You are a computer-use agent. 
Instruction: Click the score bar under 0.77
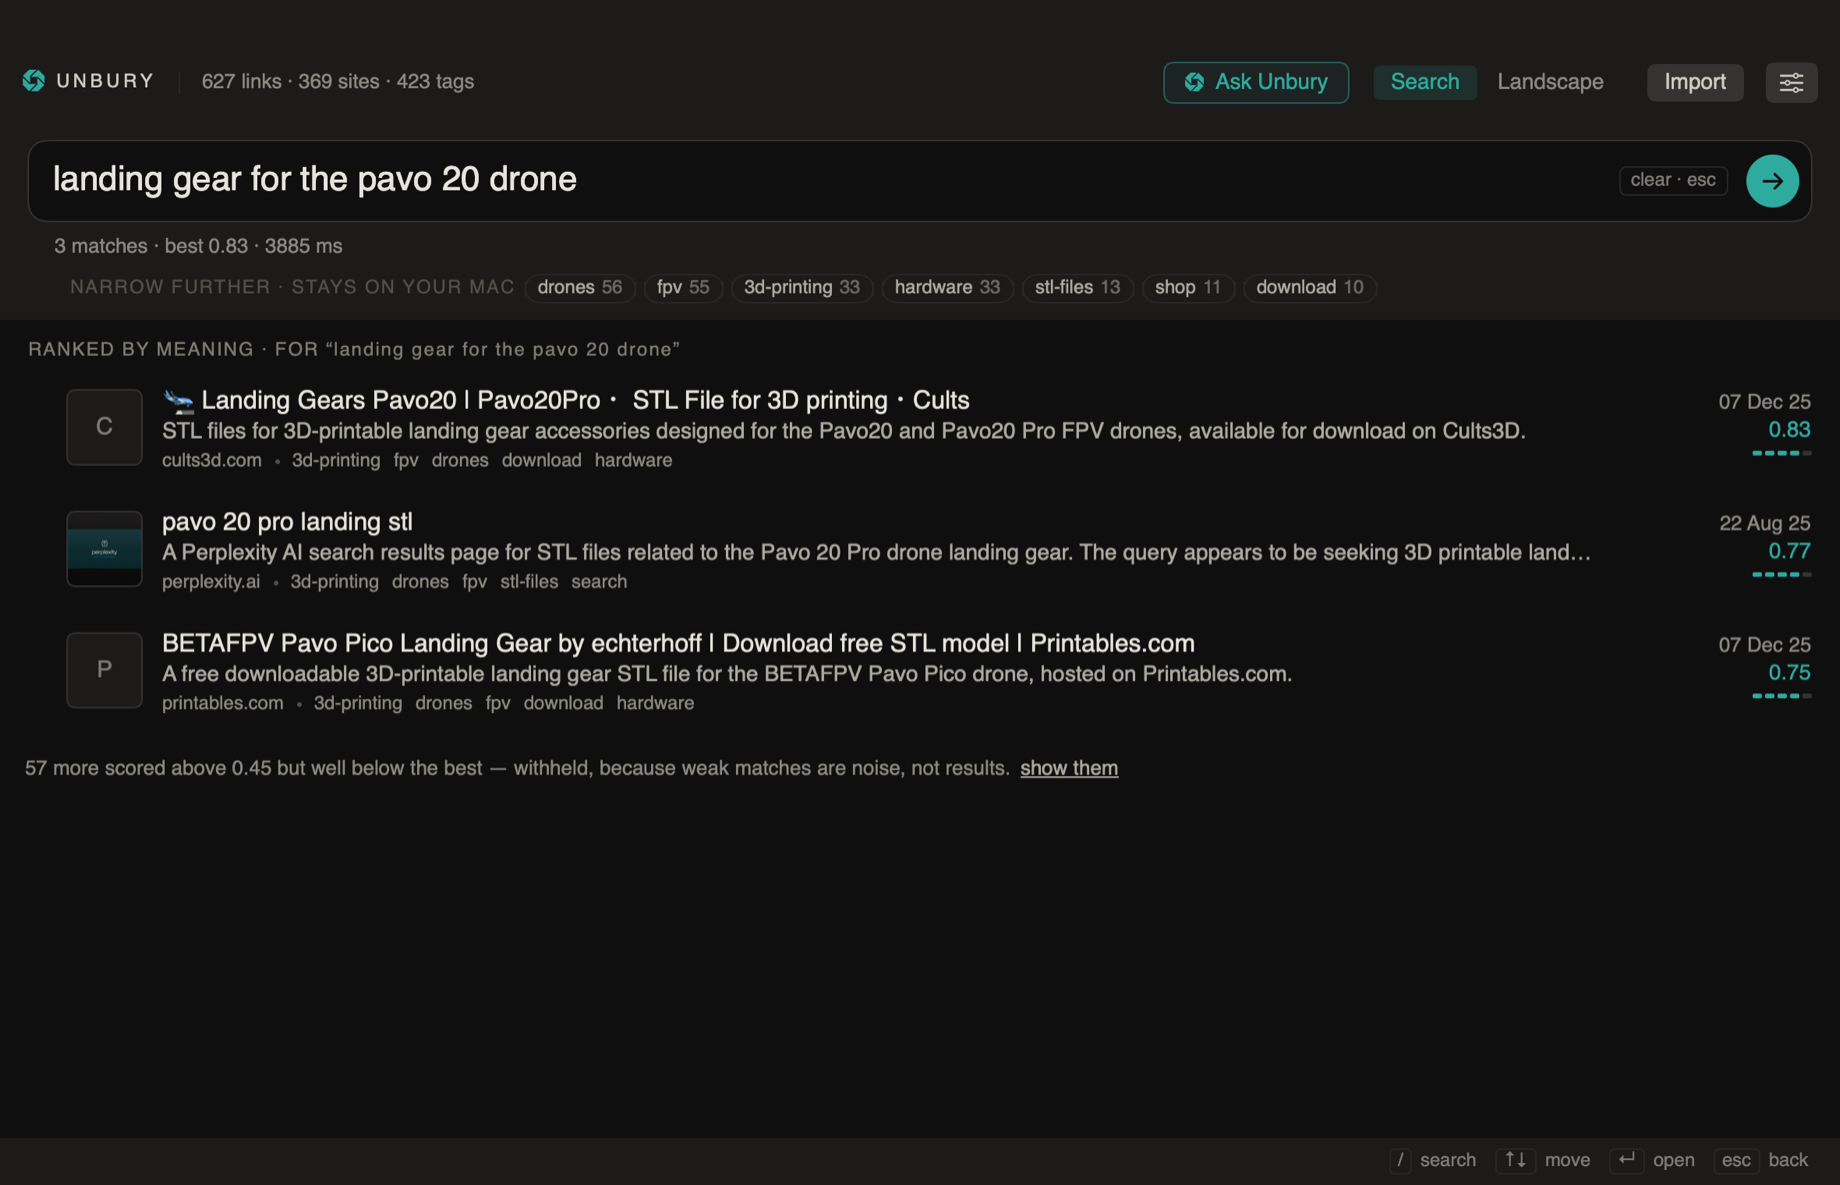(x=1782, y=574)
